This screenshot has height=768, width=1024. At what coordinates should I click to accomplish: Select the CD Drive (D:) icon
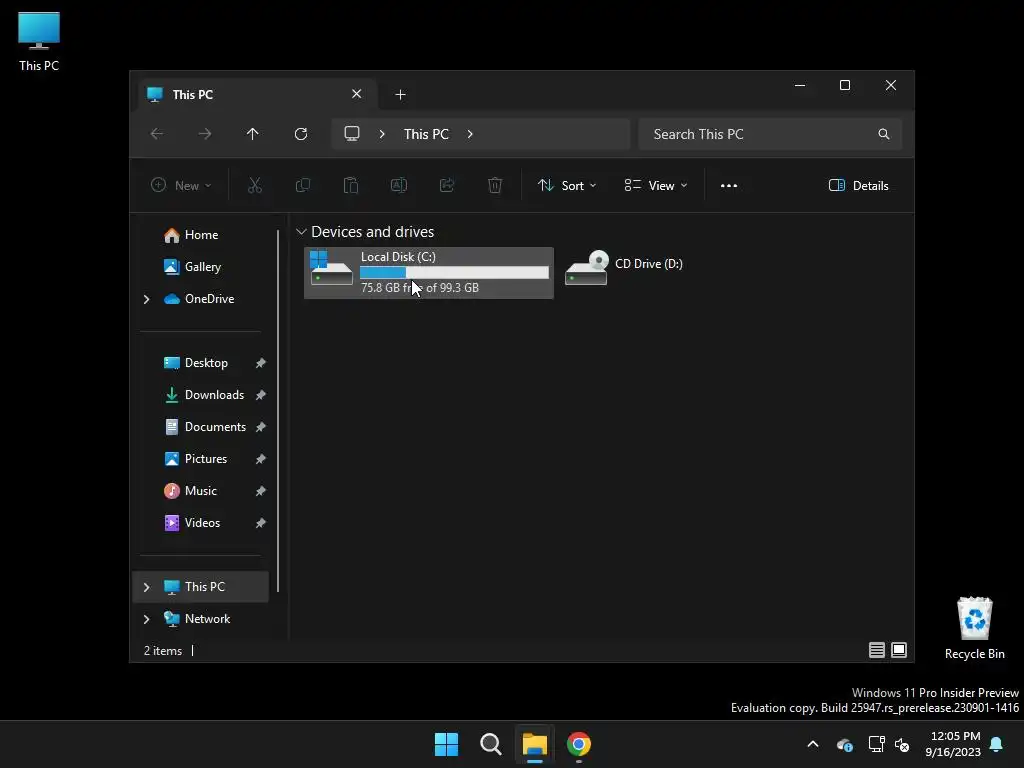(x=586, y=268)
